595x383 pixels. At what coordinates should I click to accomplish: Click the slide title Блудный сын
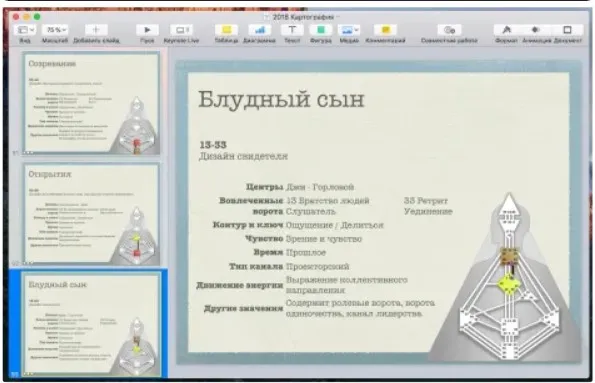coord(281,100)
